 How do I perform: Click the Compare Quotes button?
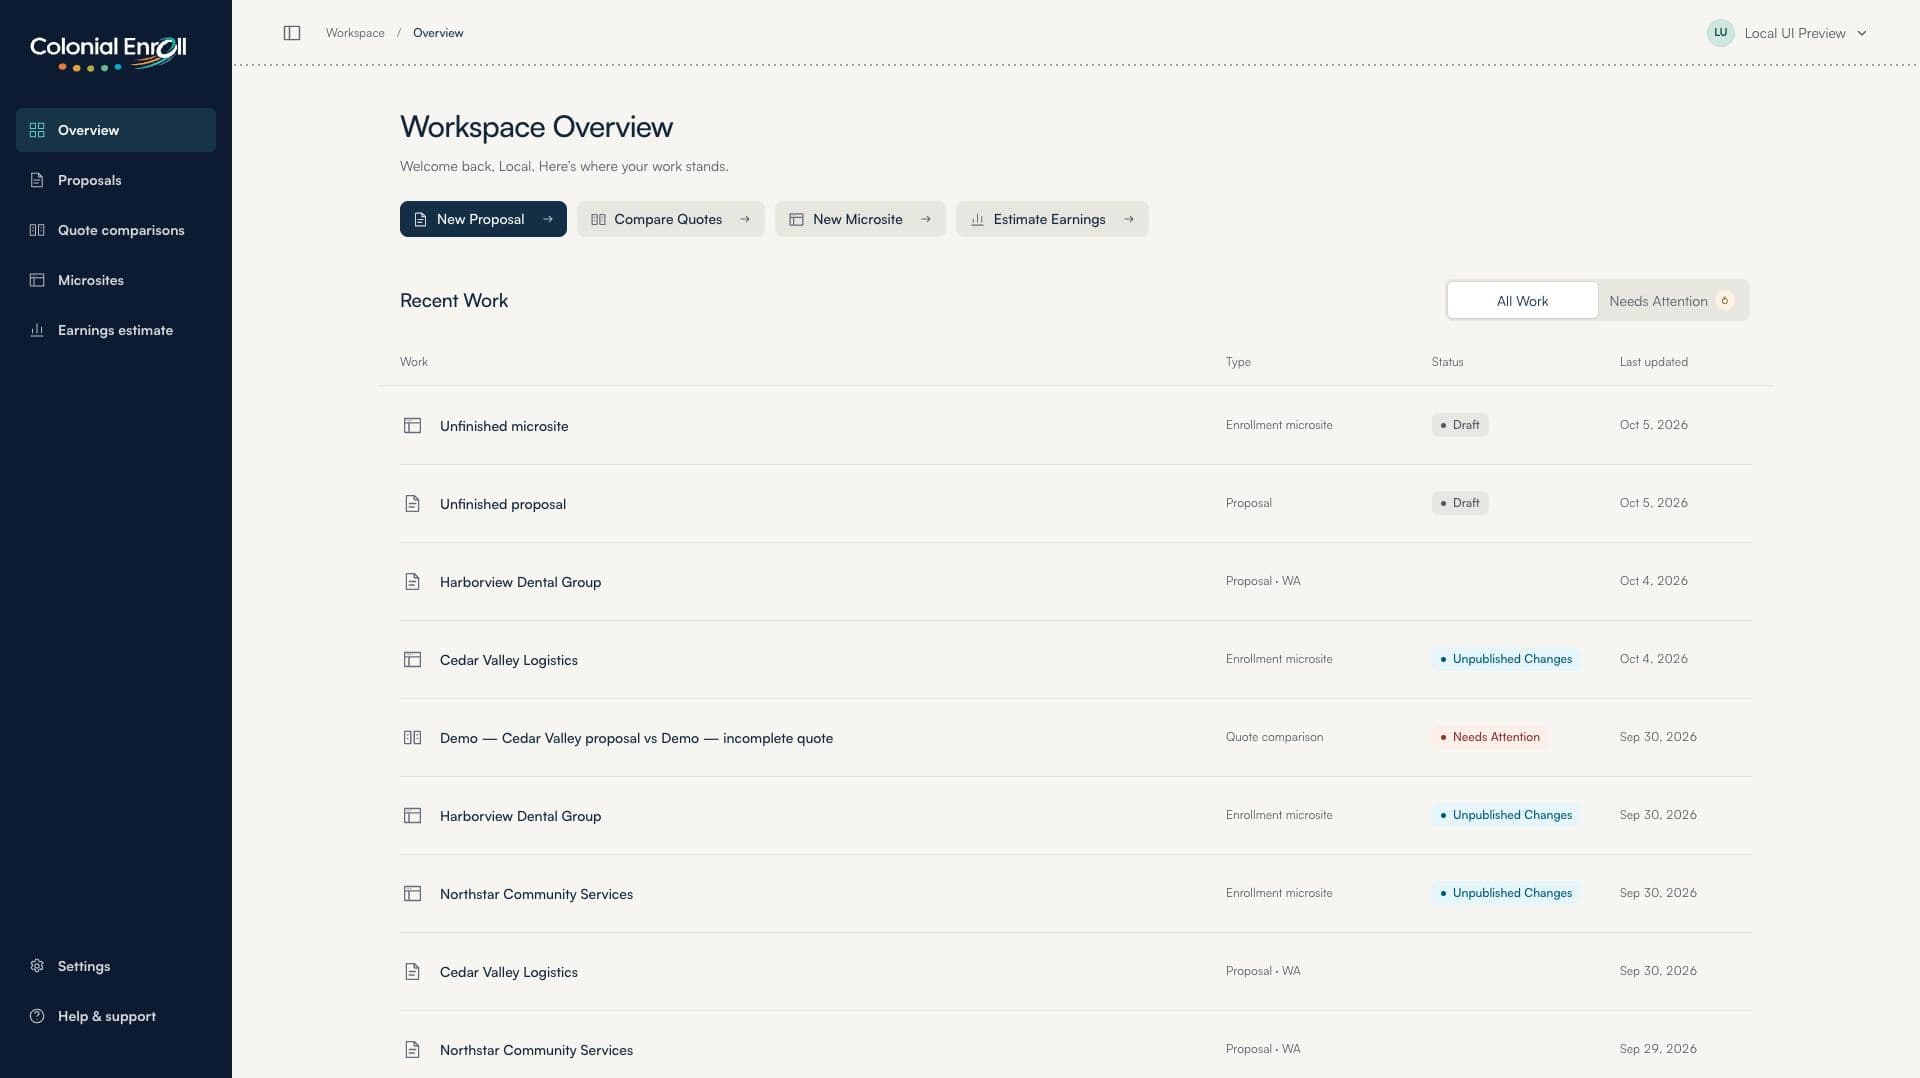tap(671, 219)
